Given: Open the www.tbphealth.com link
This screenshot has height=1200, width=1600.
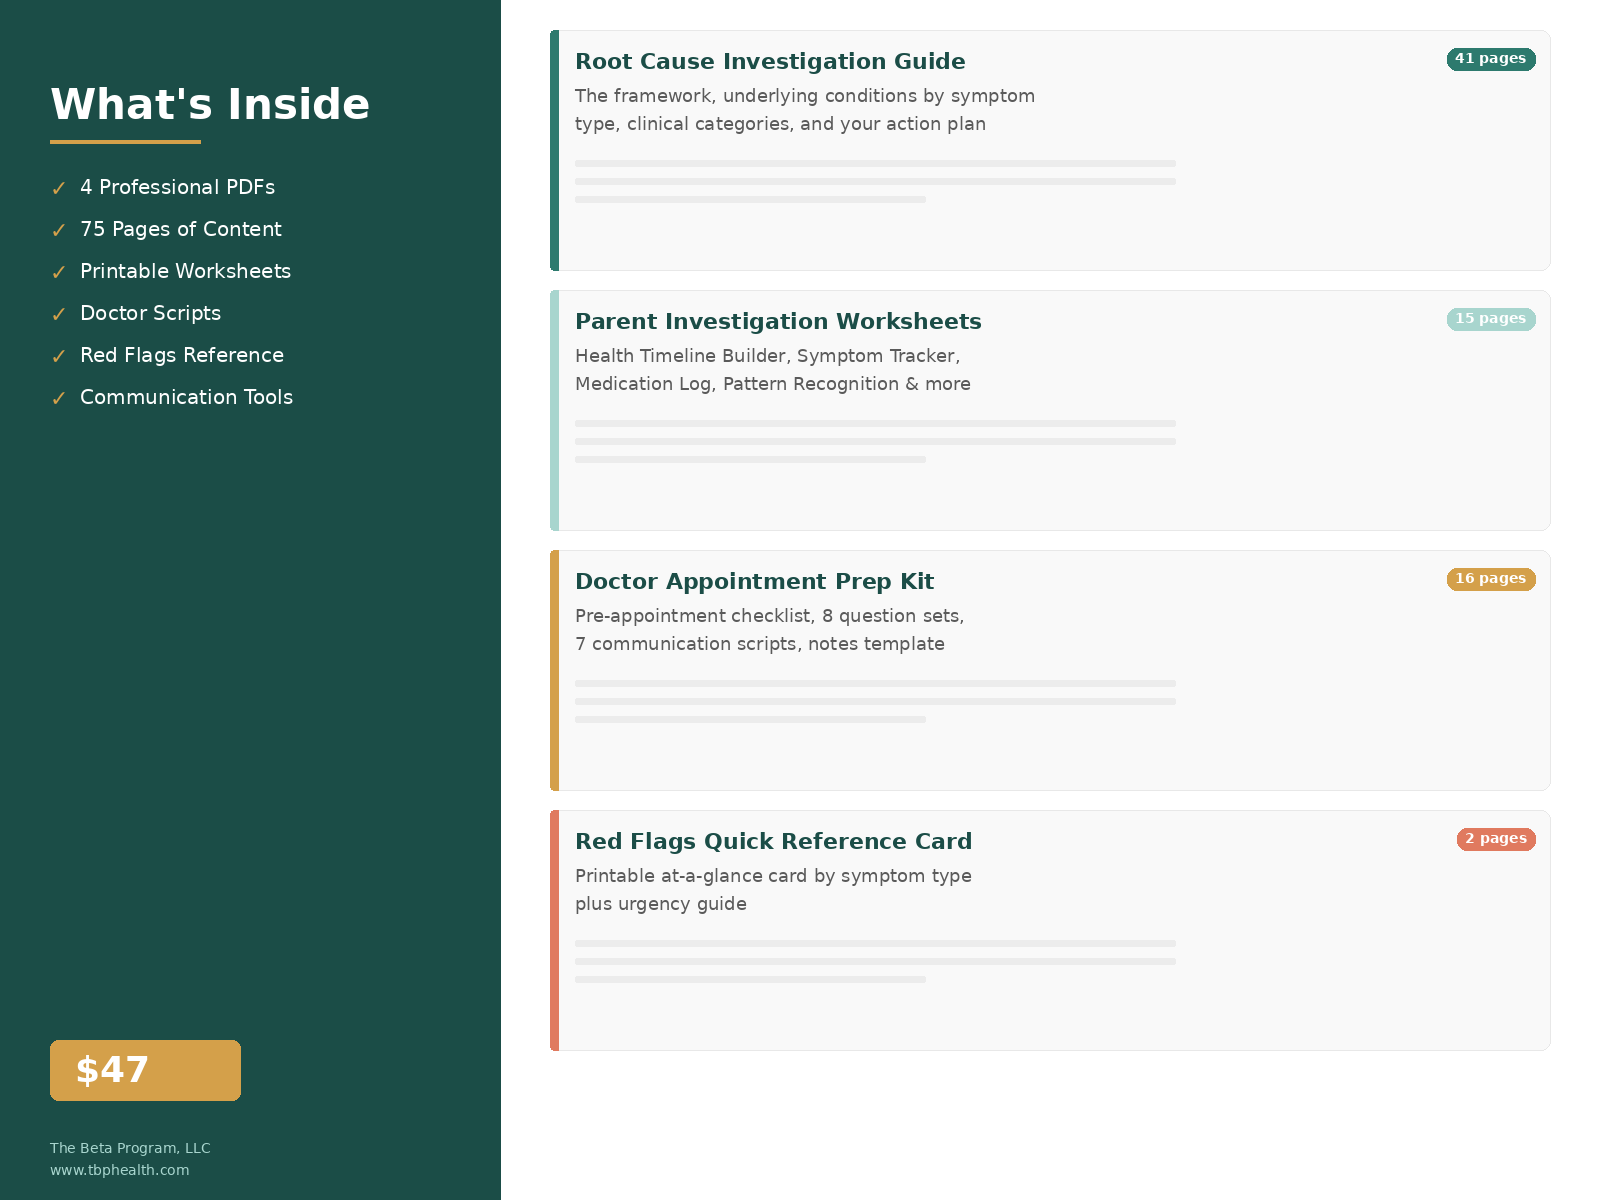Looking at the screenshot, I should (x=119, y=1169).
